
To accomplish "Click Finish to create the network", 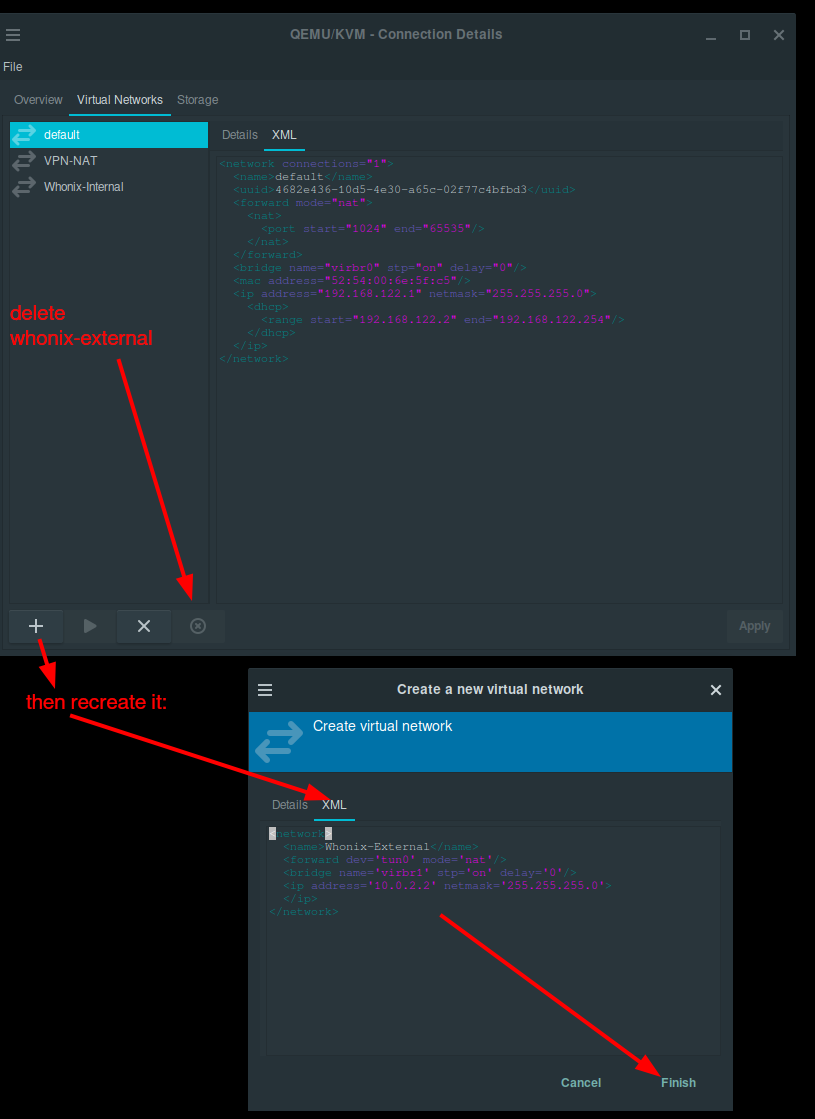I will pos(678,1083).
